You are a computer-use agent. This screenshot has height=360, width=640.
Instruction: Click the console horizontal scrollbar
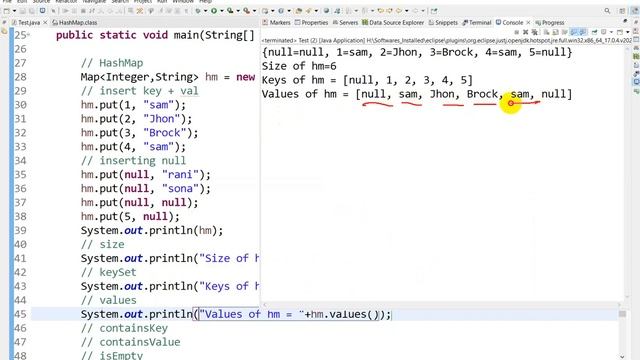coord(442,304)
